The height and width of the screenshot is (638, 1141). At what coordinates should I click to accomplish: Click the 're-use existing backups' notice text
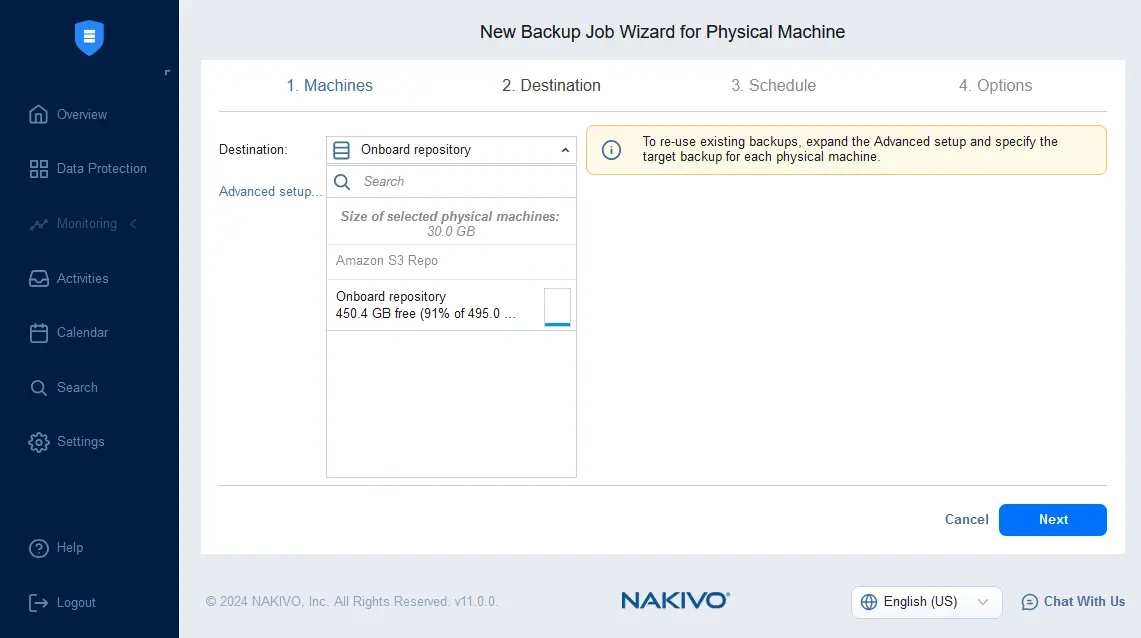point(850,149)
